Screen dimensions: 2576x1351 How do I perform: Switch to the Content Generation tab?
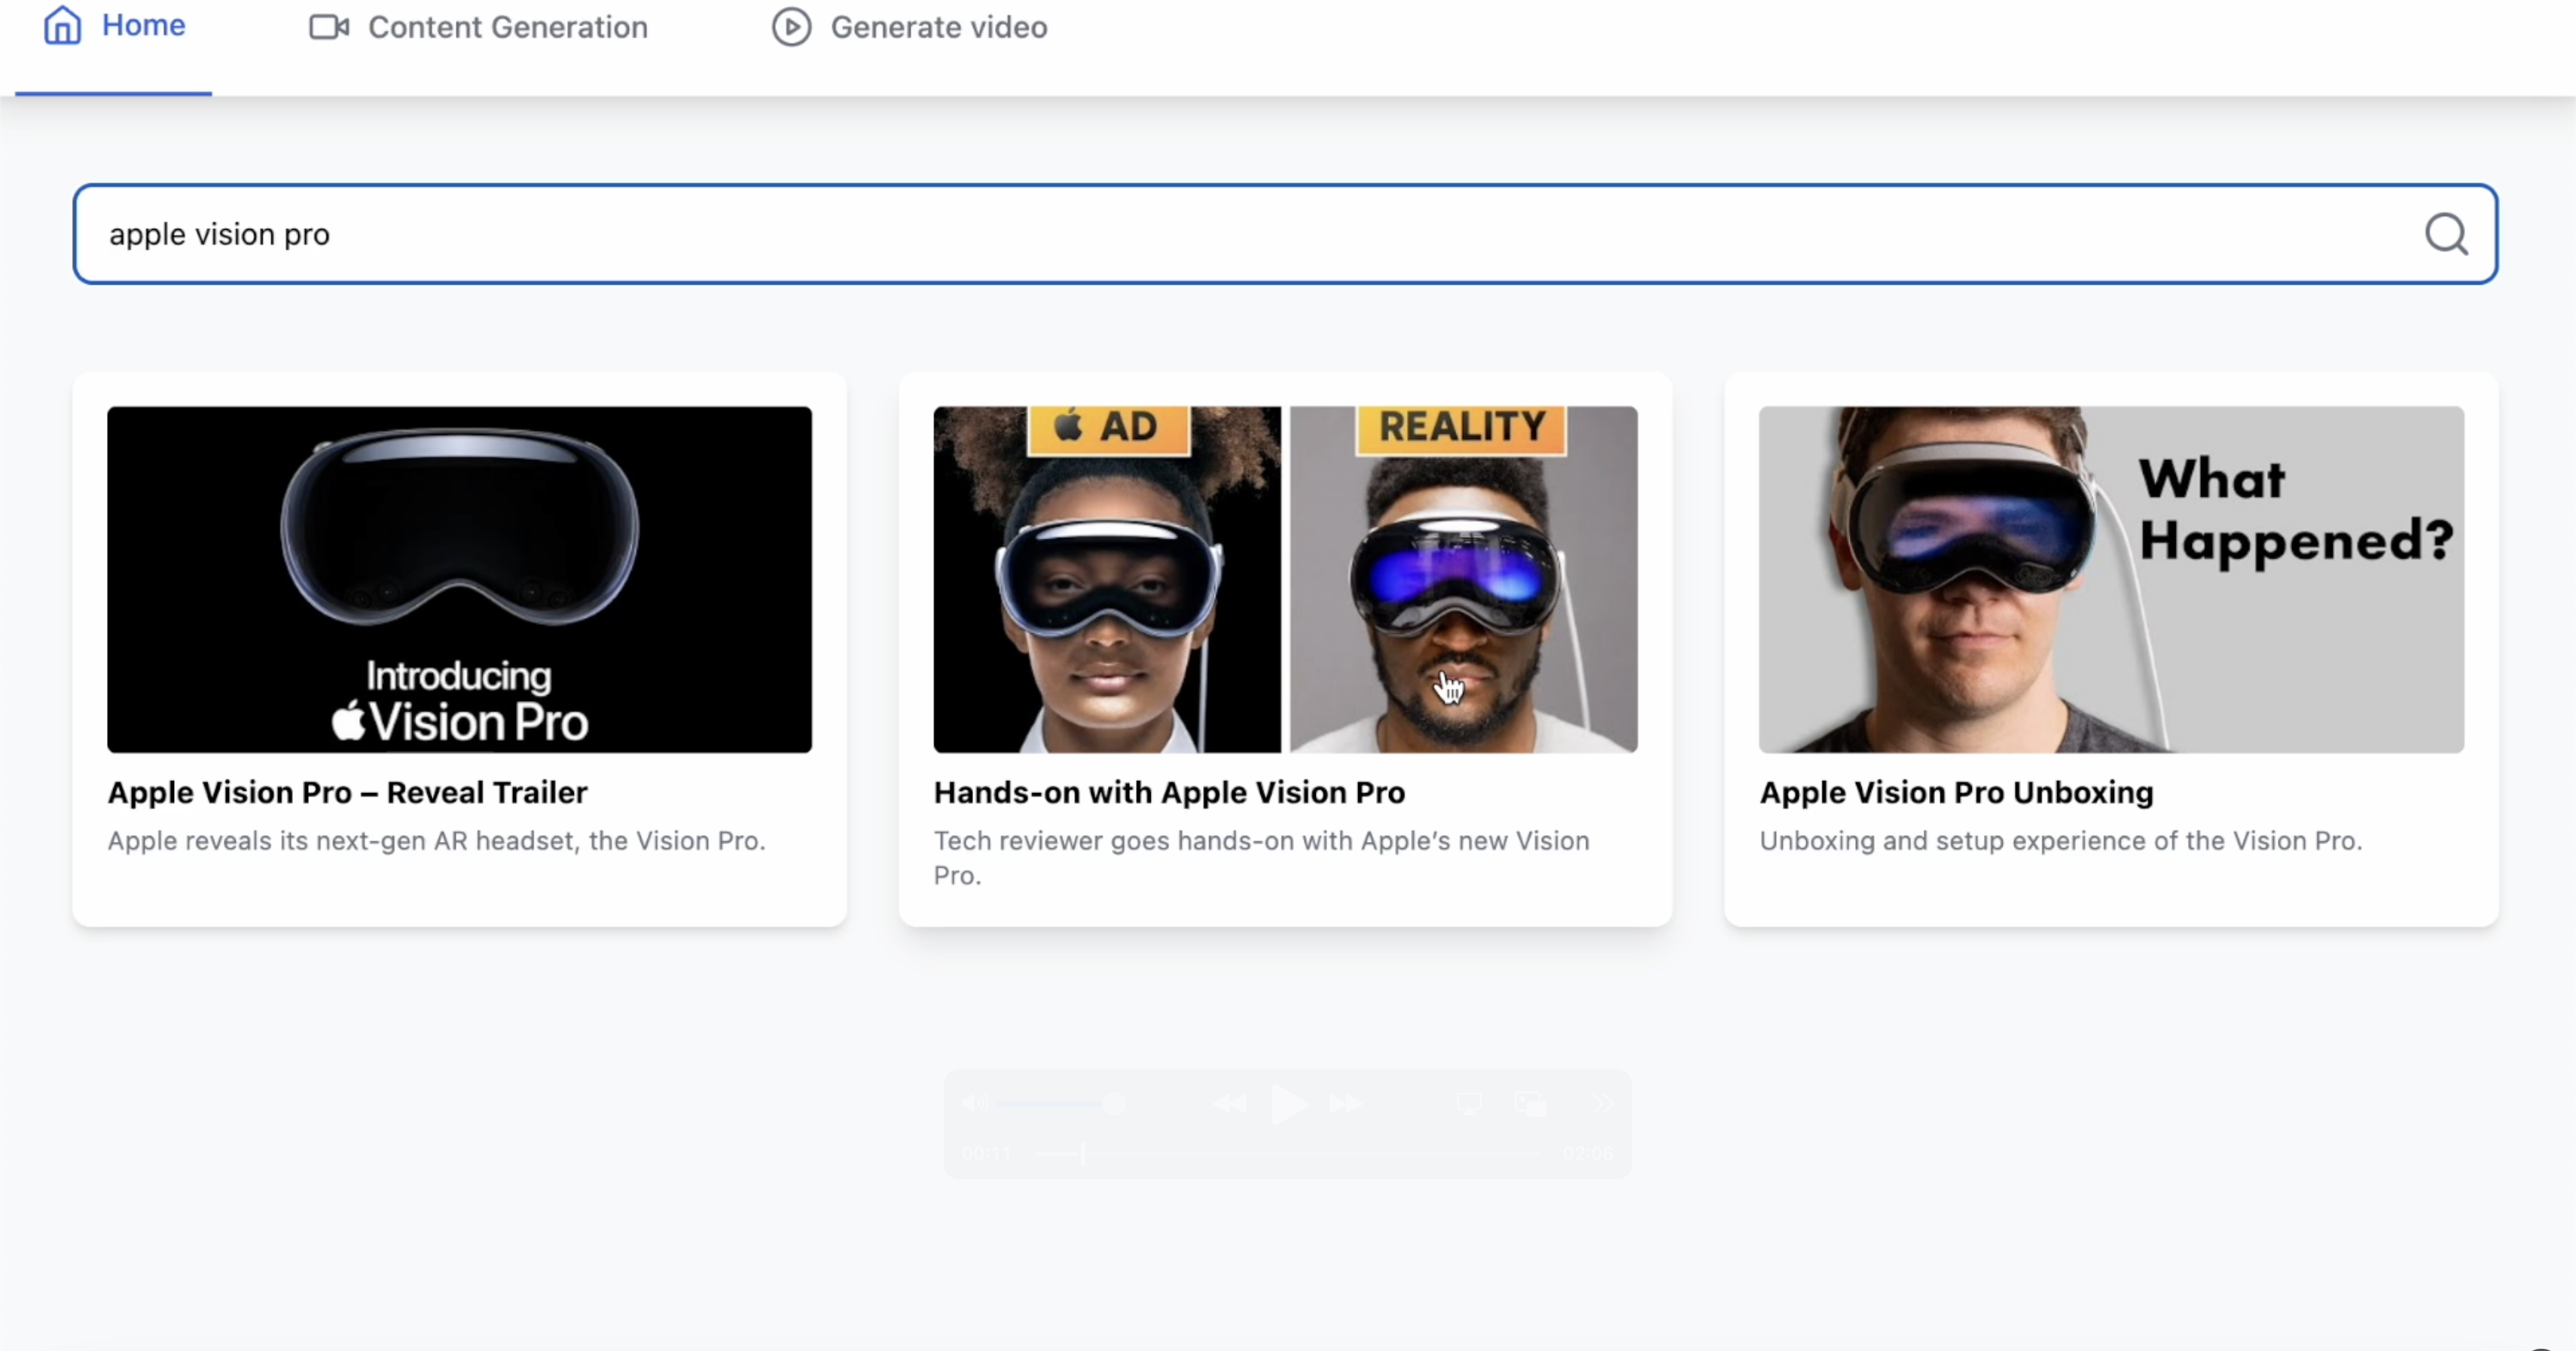click(x=507, y=27)
